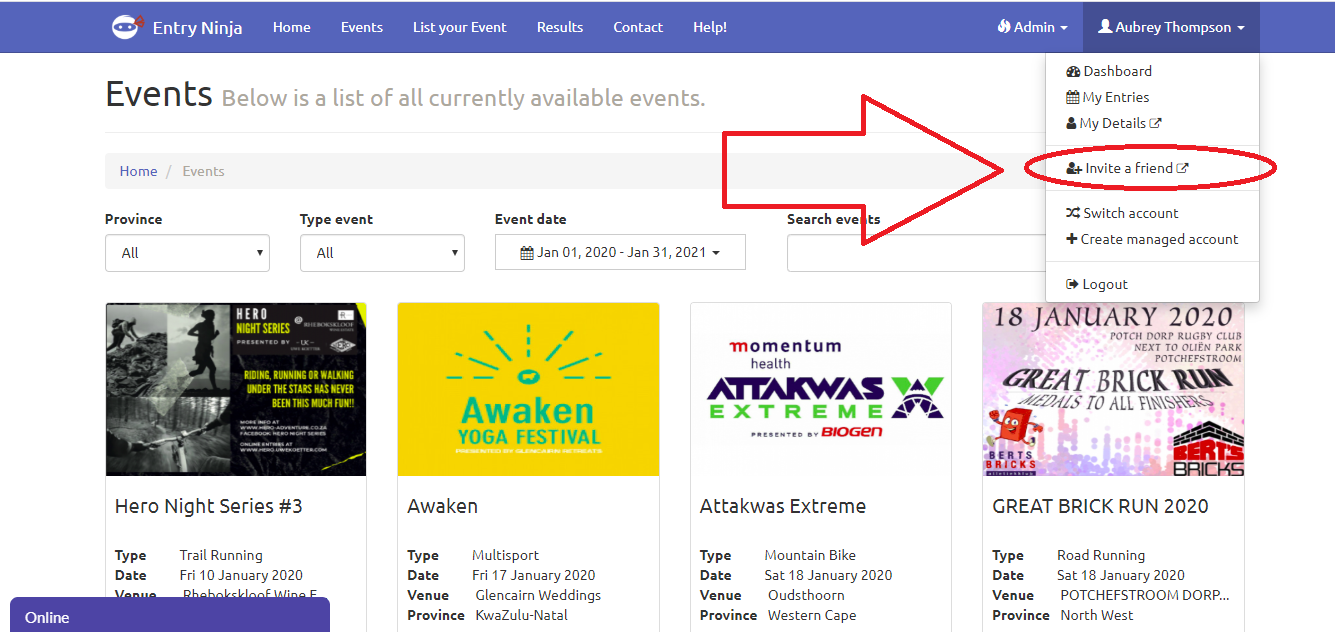The image size is (1335, 632).
Task: Click the Mountain Bike type text
Action: coord(810,555)
